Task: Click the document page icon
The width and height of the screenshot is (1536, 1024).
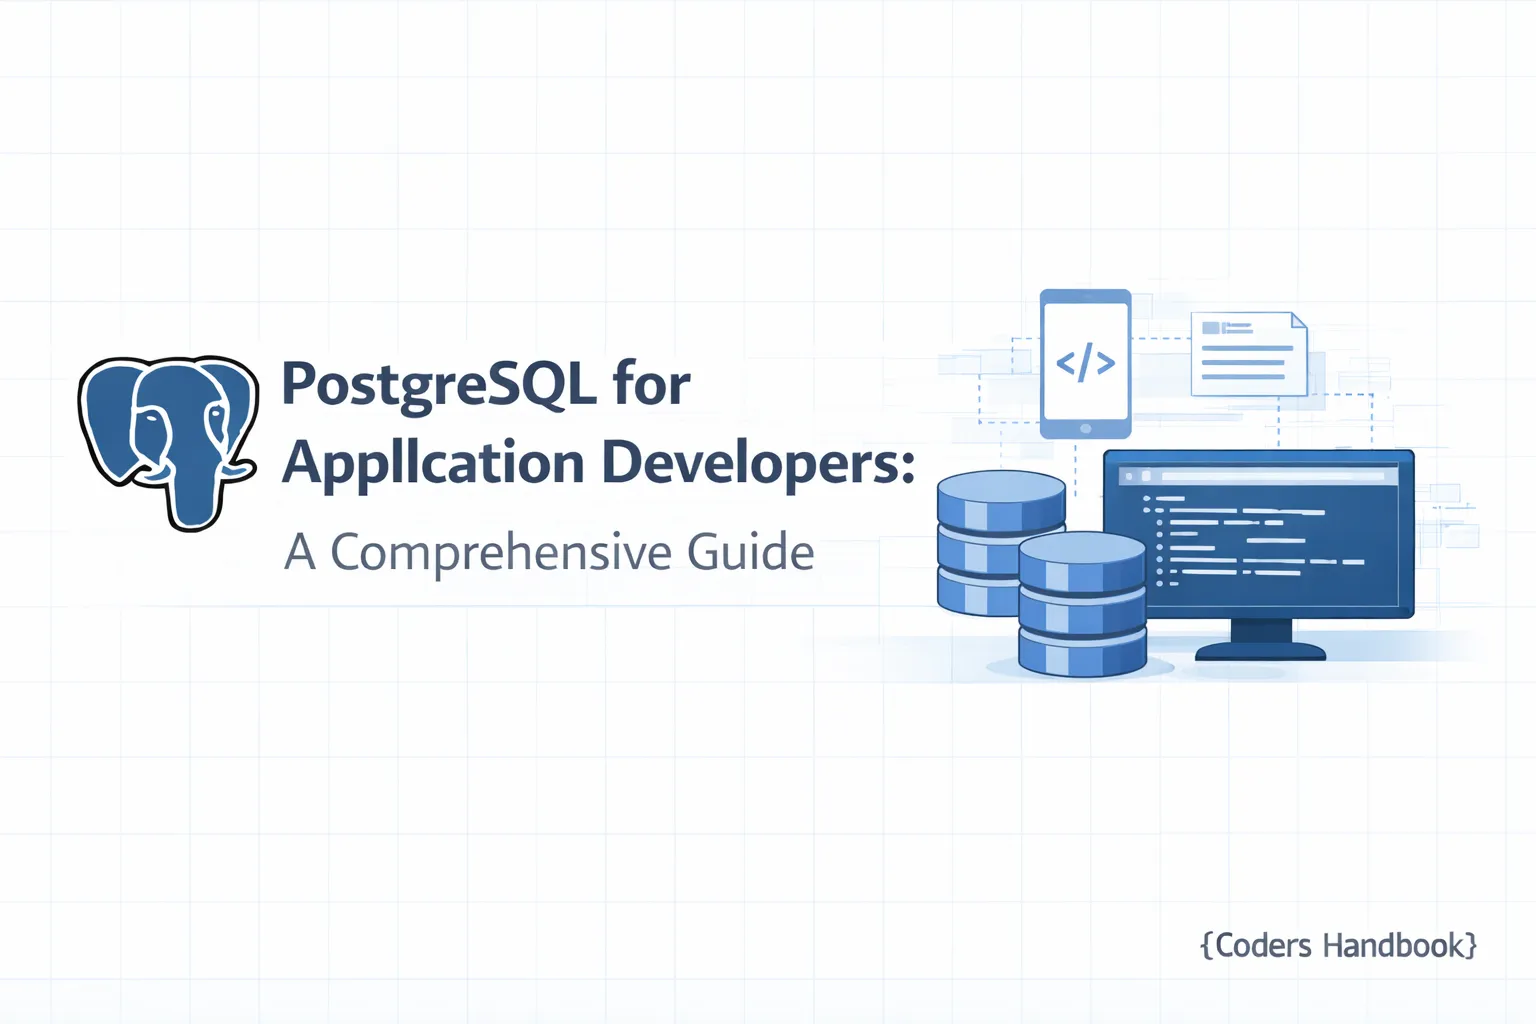Action: (1248, 354)
